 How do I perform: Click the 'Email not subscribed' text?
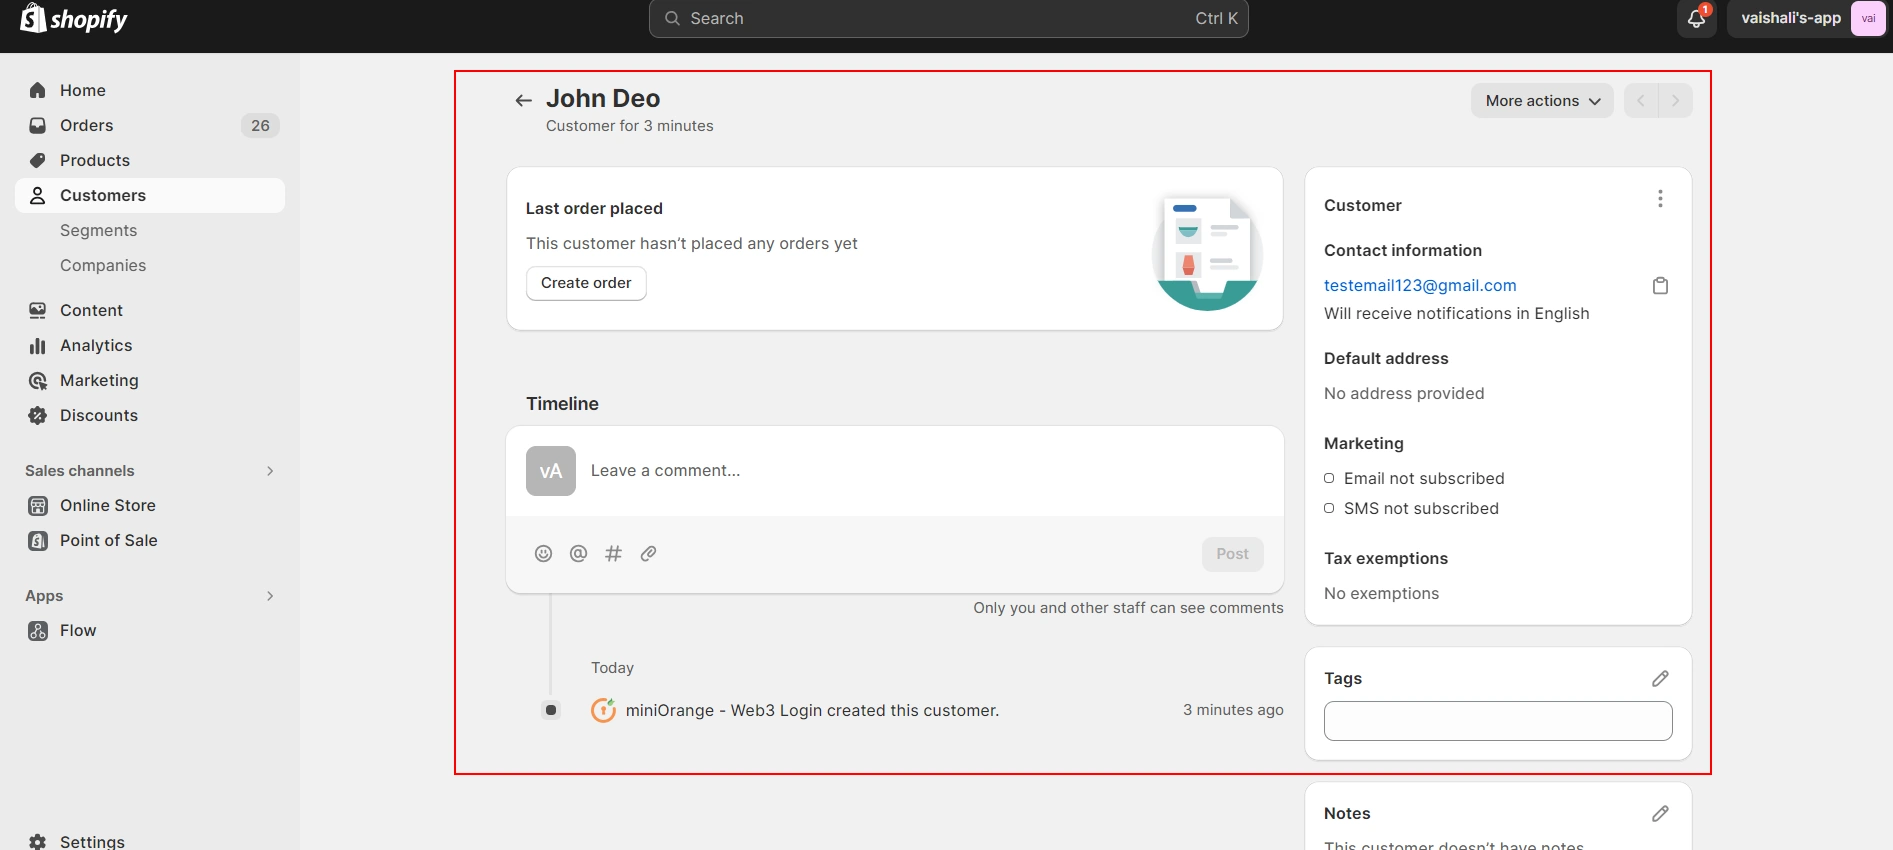tap(1424, 478)
